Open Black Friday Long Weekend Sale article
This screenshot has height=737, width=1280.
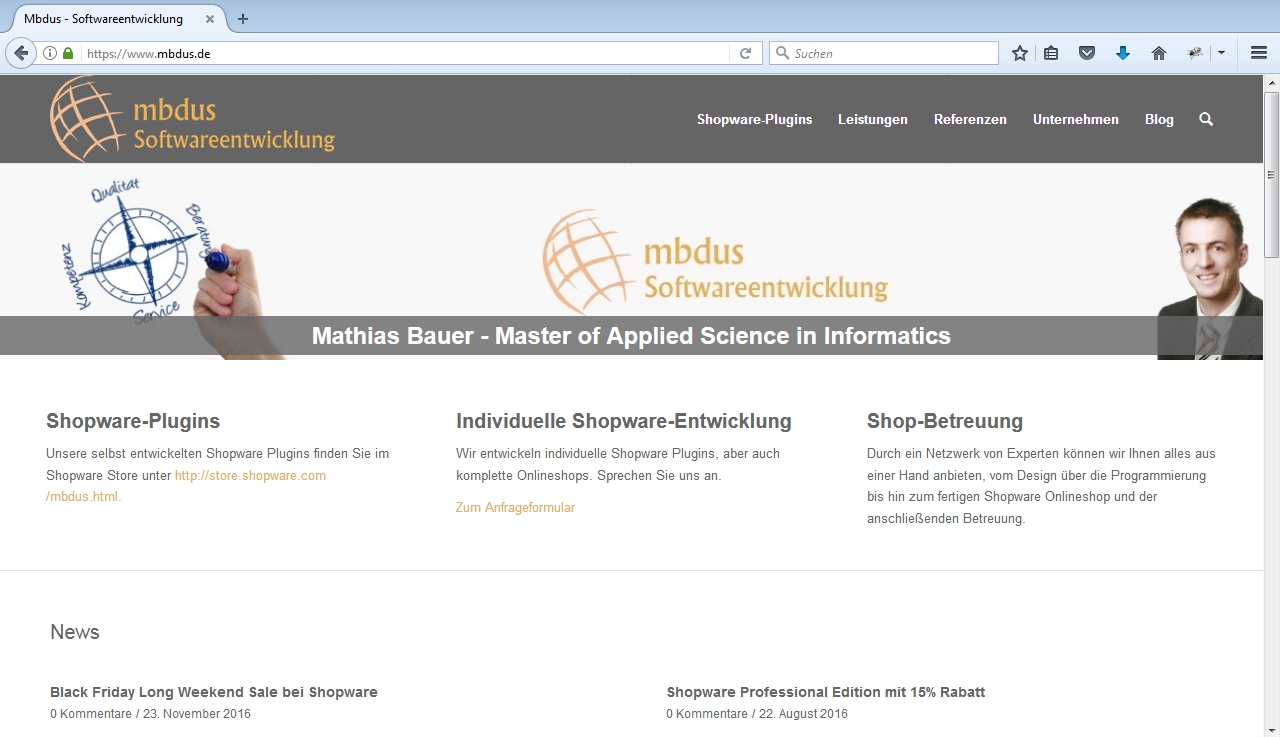[214, 692]
